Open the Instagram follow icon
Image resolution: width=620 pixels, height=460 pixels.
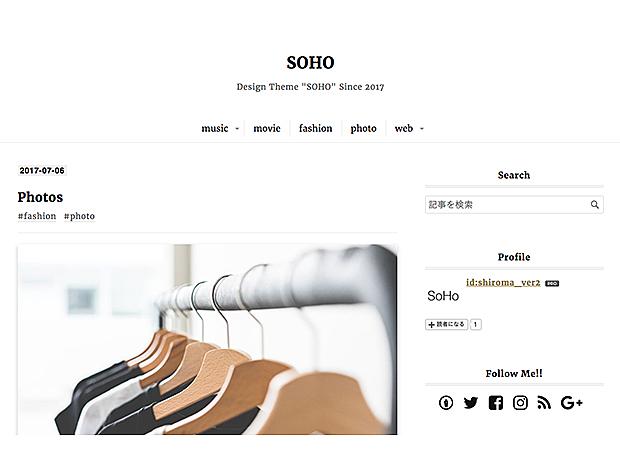pos(520,403)
